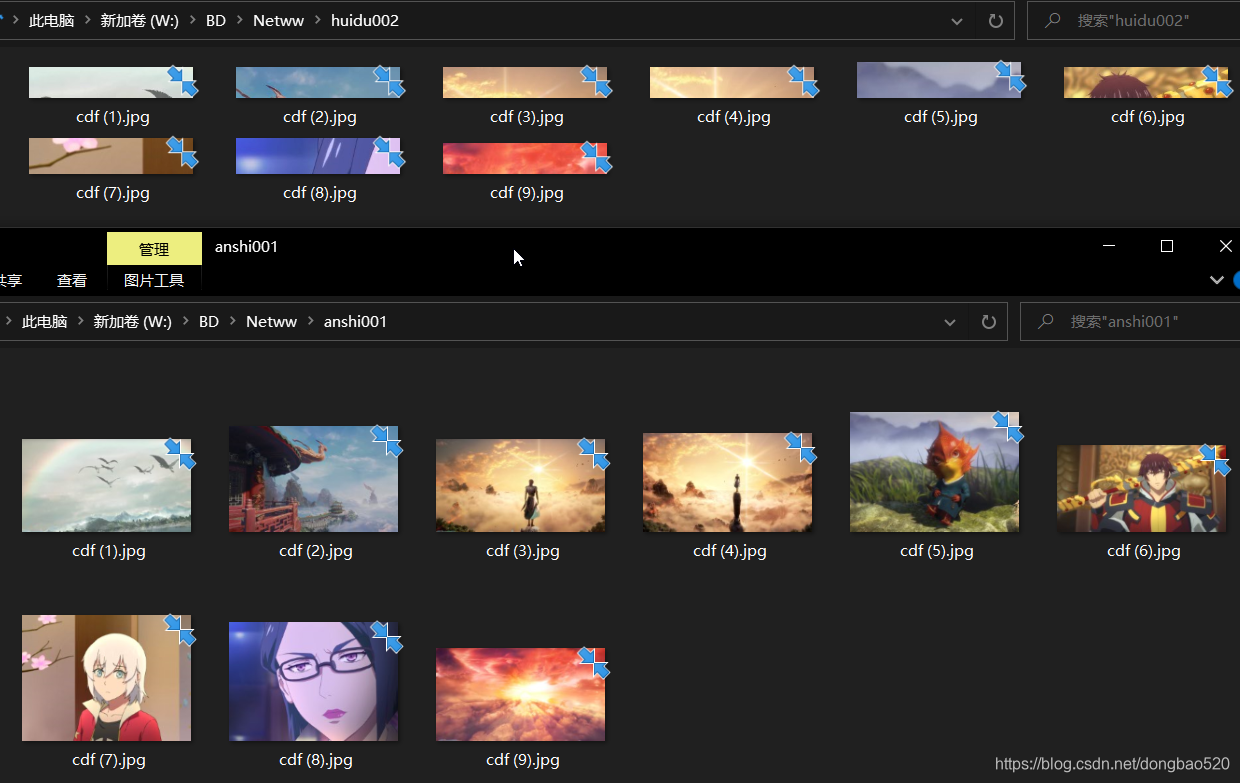Select cdf (1).jpg thumbnail in huidu002
Image resolution: width=1240 pixels, height=783 pixels.
(x=111, y=82)
